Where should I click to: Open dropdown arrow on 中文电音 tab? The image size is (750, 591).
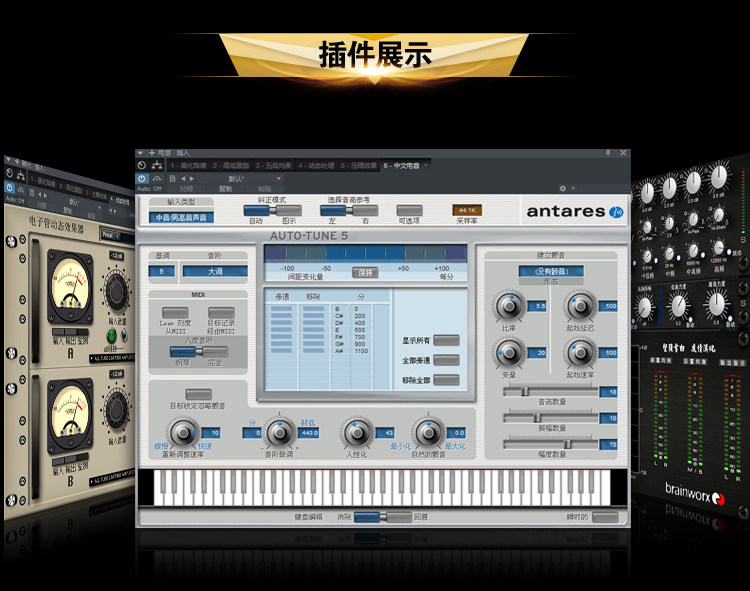pyautogui.click(x=426, y=165)
